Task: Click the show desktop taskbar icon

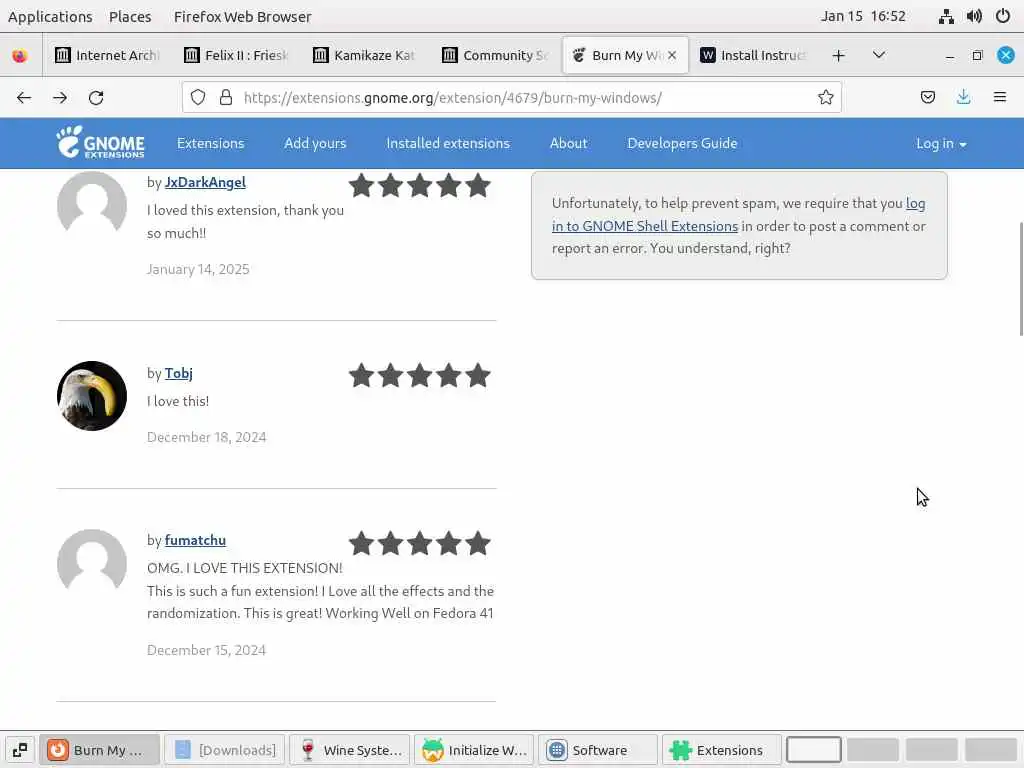Action: pos(20,750)
